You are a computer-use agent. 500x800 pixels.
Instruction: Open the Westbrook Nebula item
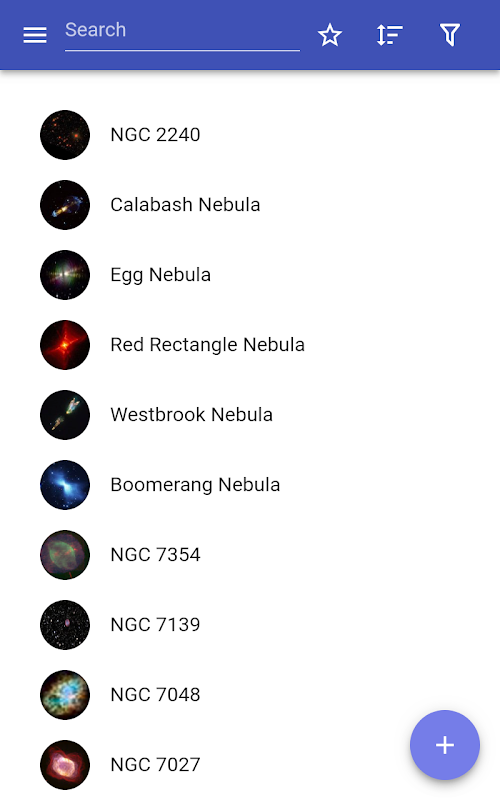[250, 415]
